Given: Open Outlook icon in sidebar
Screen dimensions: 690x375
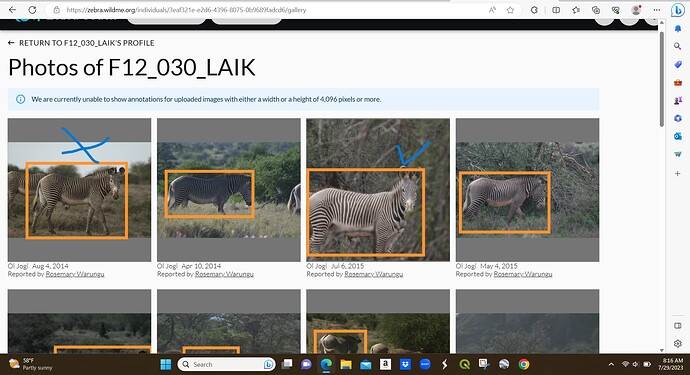Looking at the screenshot, I should [x=678, y=136].
